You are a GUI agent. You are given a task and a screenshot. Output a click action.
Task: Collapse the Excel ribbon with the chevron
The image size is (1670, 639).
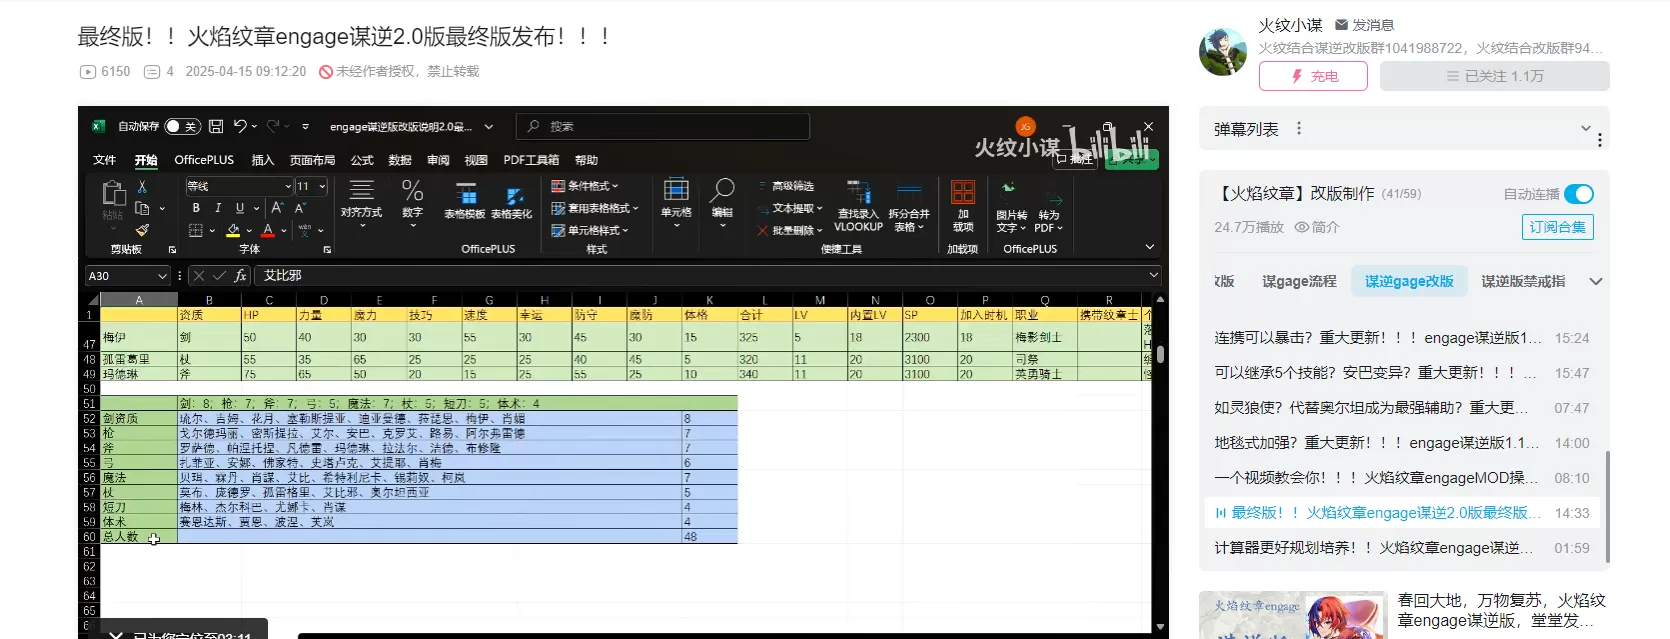pos(1150,247)
